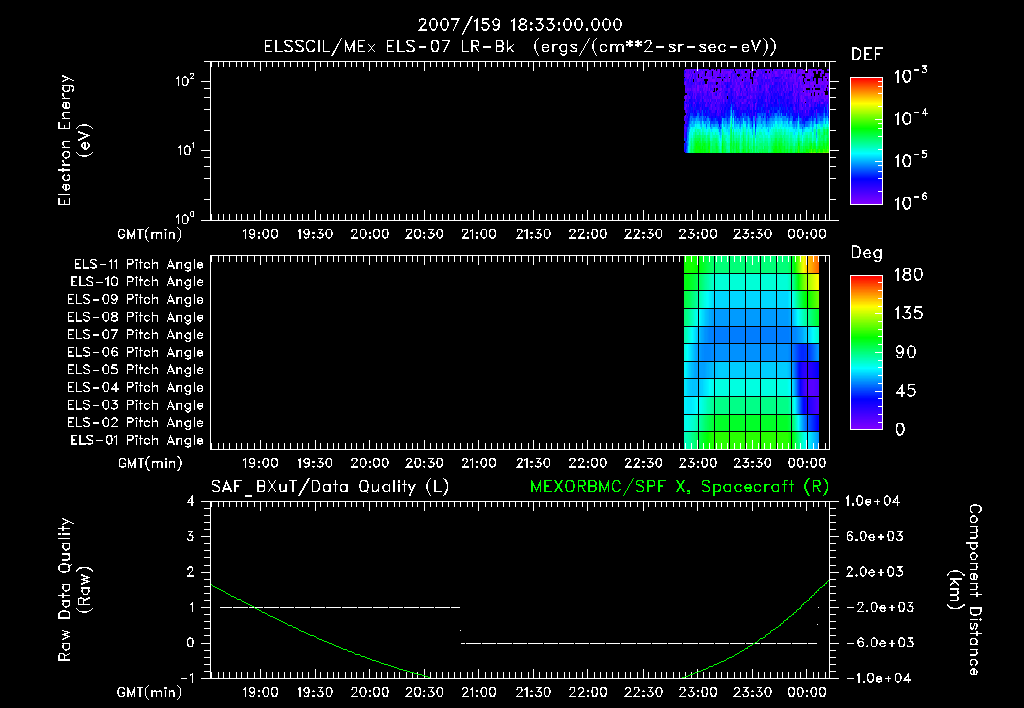Click the 10^2 tick on electron energy axis
This screenshot has height=708, width=1024.
click(185, 81)
